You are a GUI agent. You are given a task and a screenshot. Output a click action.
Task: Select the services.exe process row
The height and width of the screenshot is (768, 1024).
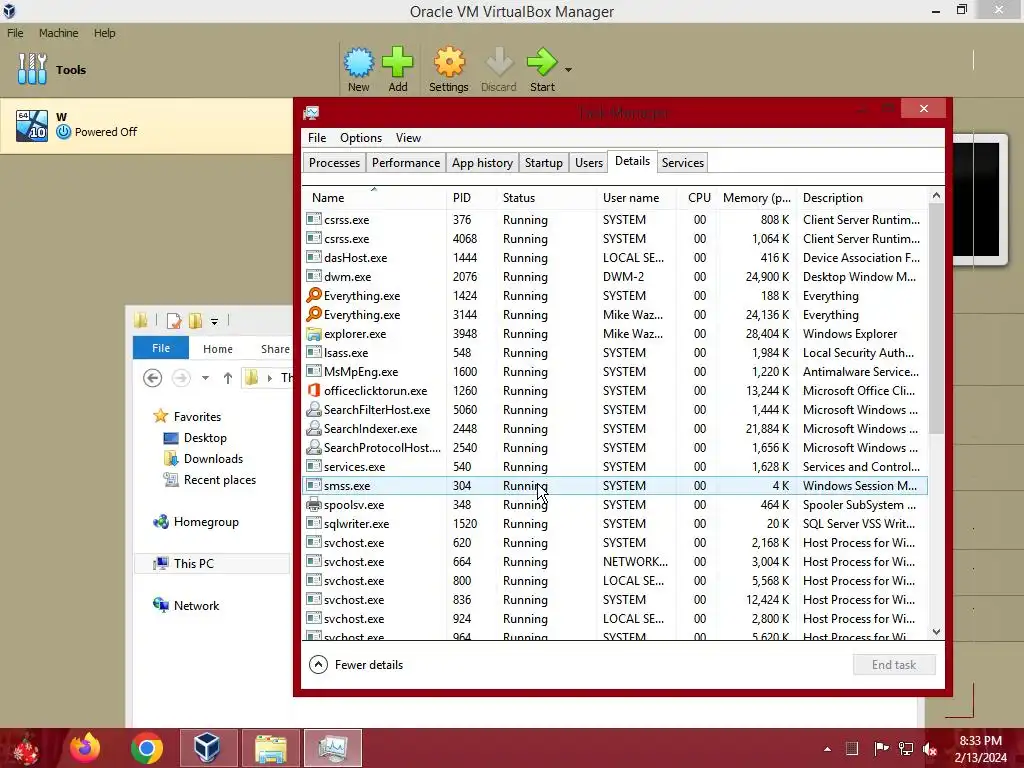click(615, 467)
